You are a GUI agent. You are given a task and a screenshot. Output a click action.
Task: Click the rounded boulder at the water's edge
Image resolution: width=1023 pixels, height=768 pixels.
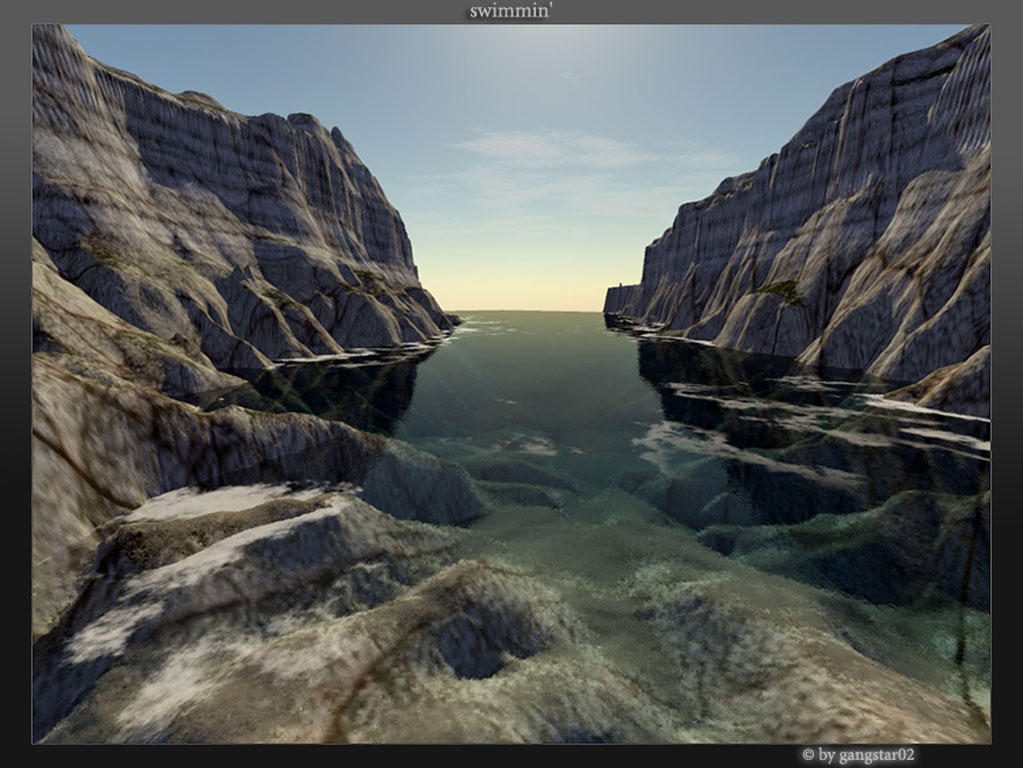pos(425,485)
